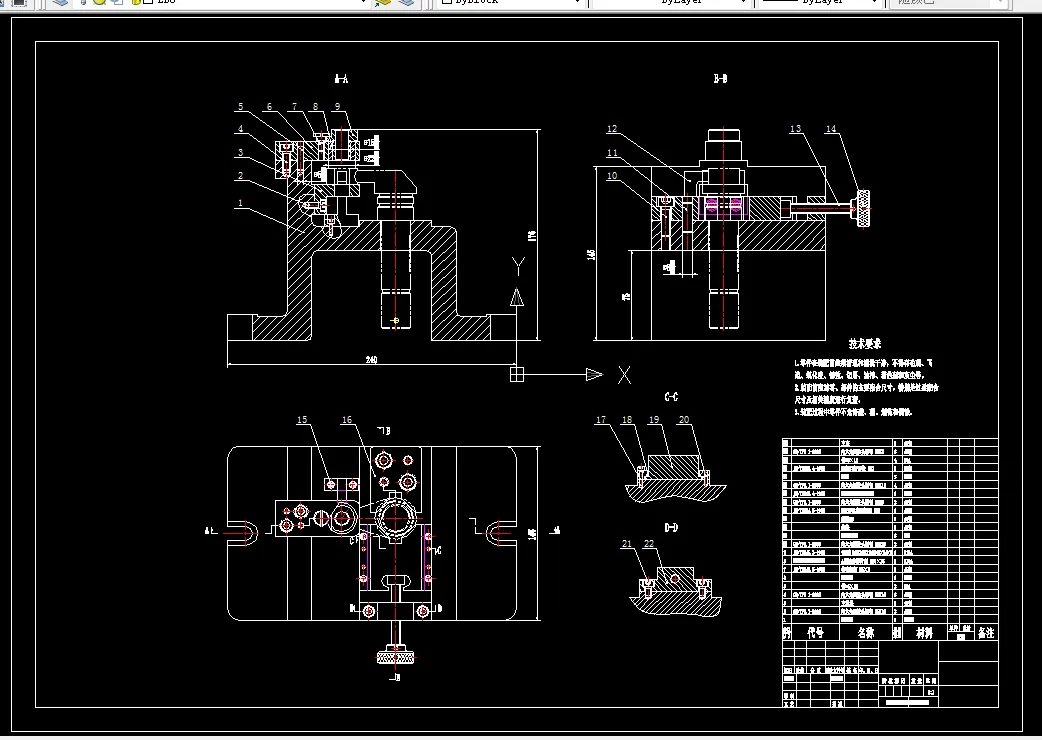Viewport: 1042px width, 740px height.
Task: Select part callout number 22
Action: point(649,544)
